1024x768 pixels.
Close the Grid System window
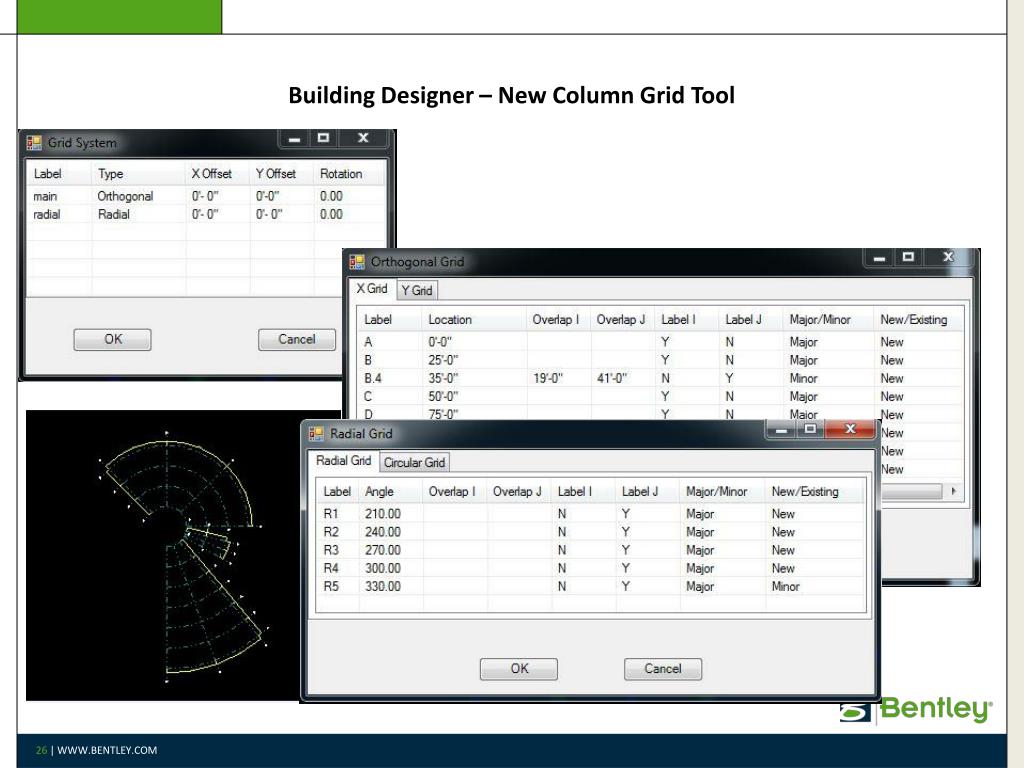(x=363, y=138)
